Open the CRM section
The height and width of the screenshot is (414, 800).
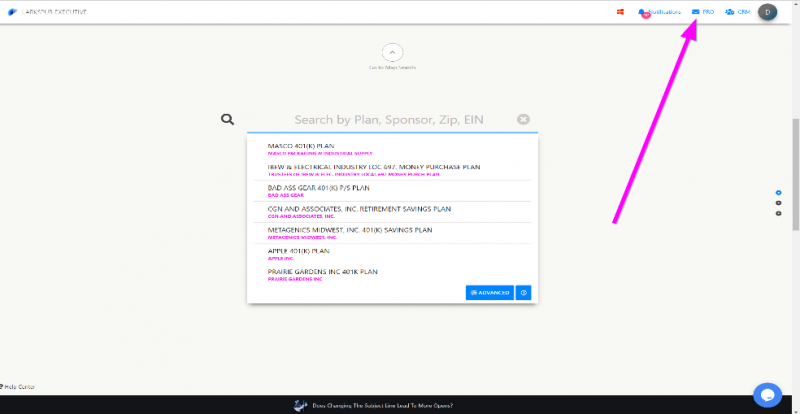click(x=737, y=12)
